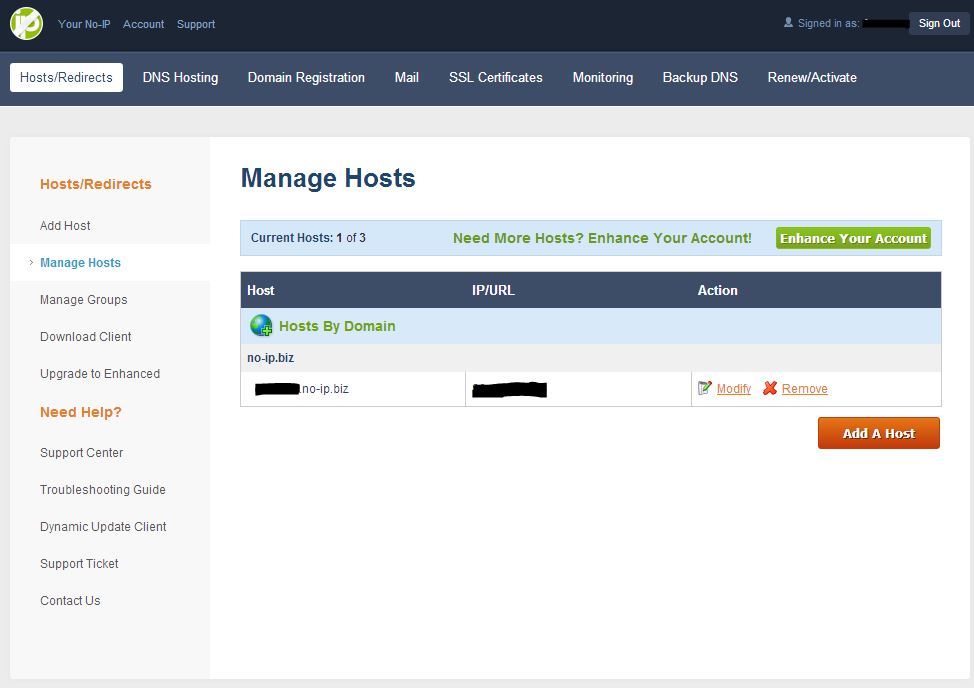Open the Support Ticket link
This screenshot has width=974, height=688.
pos(79,564)
